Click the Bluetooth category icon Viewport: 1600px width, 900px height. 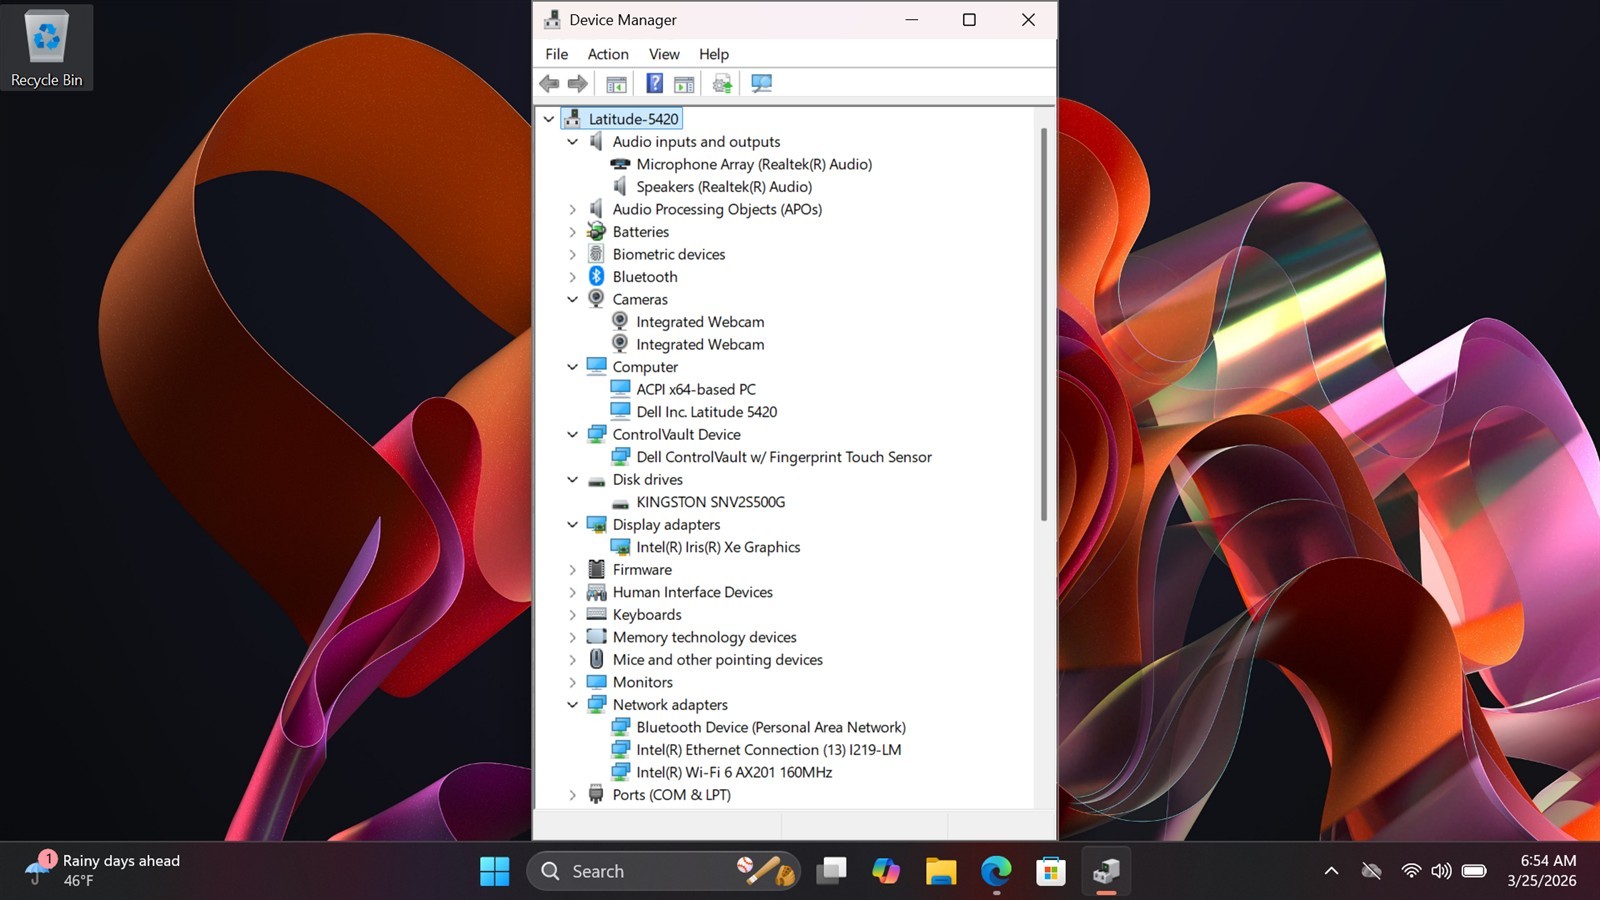[597, 276]
